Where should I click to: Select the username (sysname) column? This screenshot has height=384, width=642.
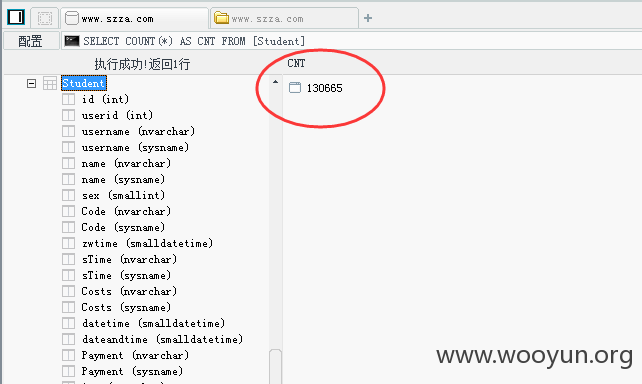[x=135, y=147]
